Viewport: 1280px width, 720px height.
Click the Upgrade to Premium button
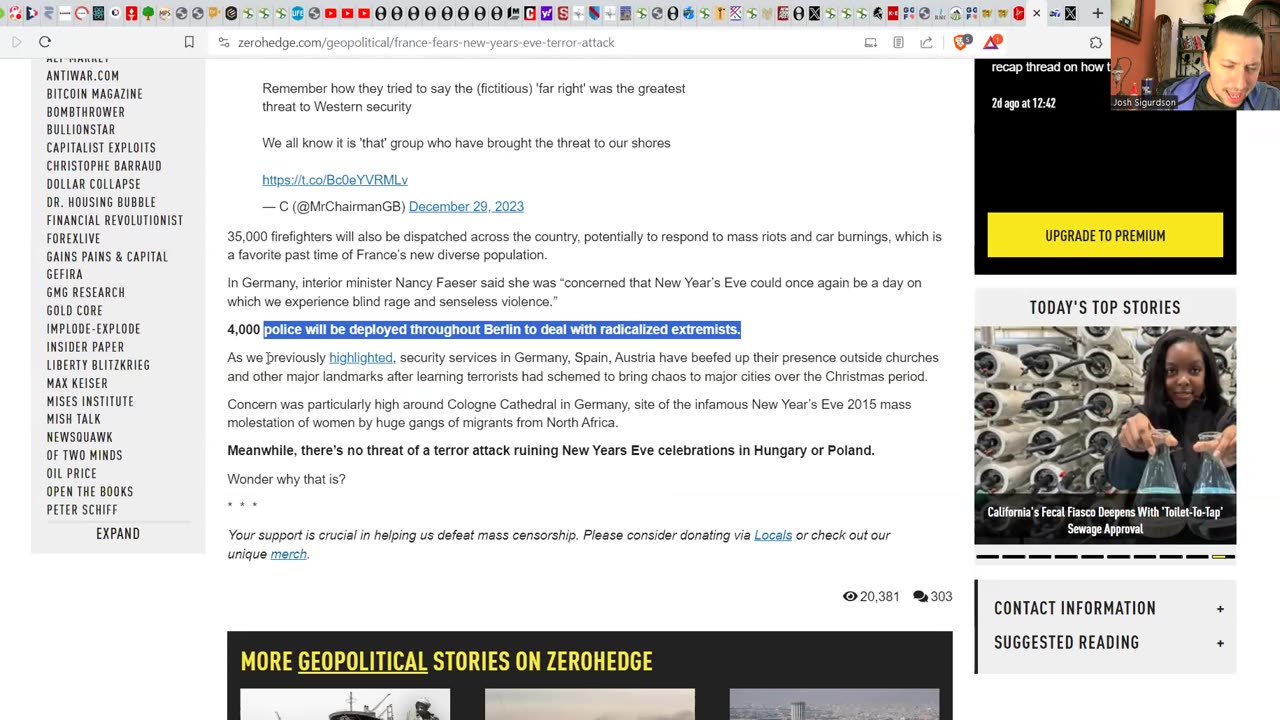tap(1105, 235)
